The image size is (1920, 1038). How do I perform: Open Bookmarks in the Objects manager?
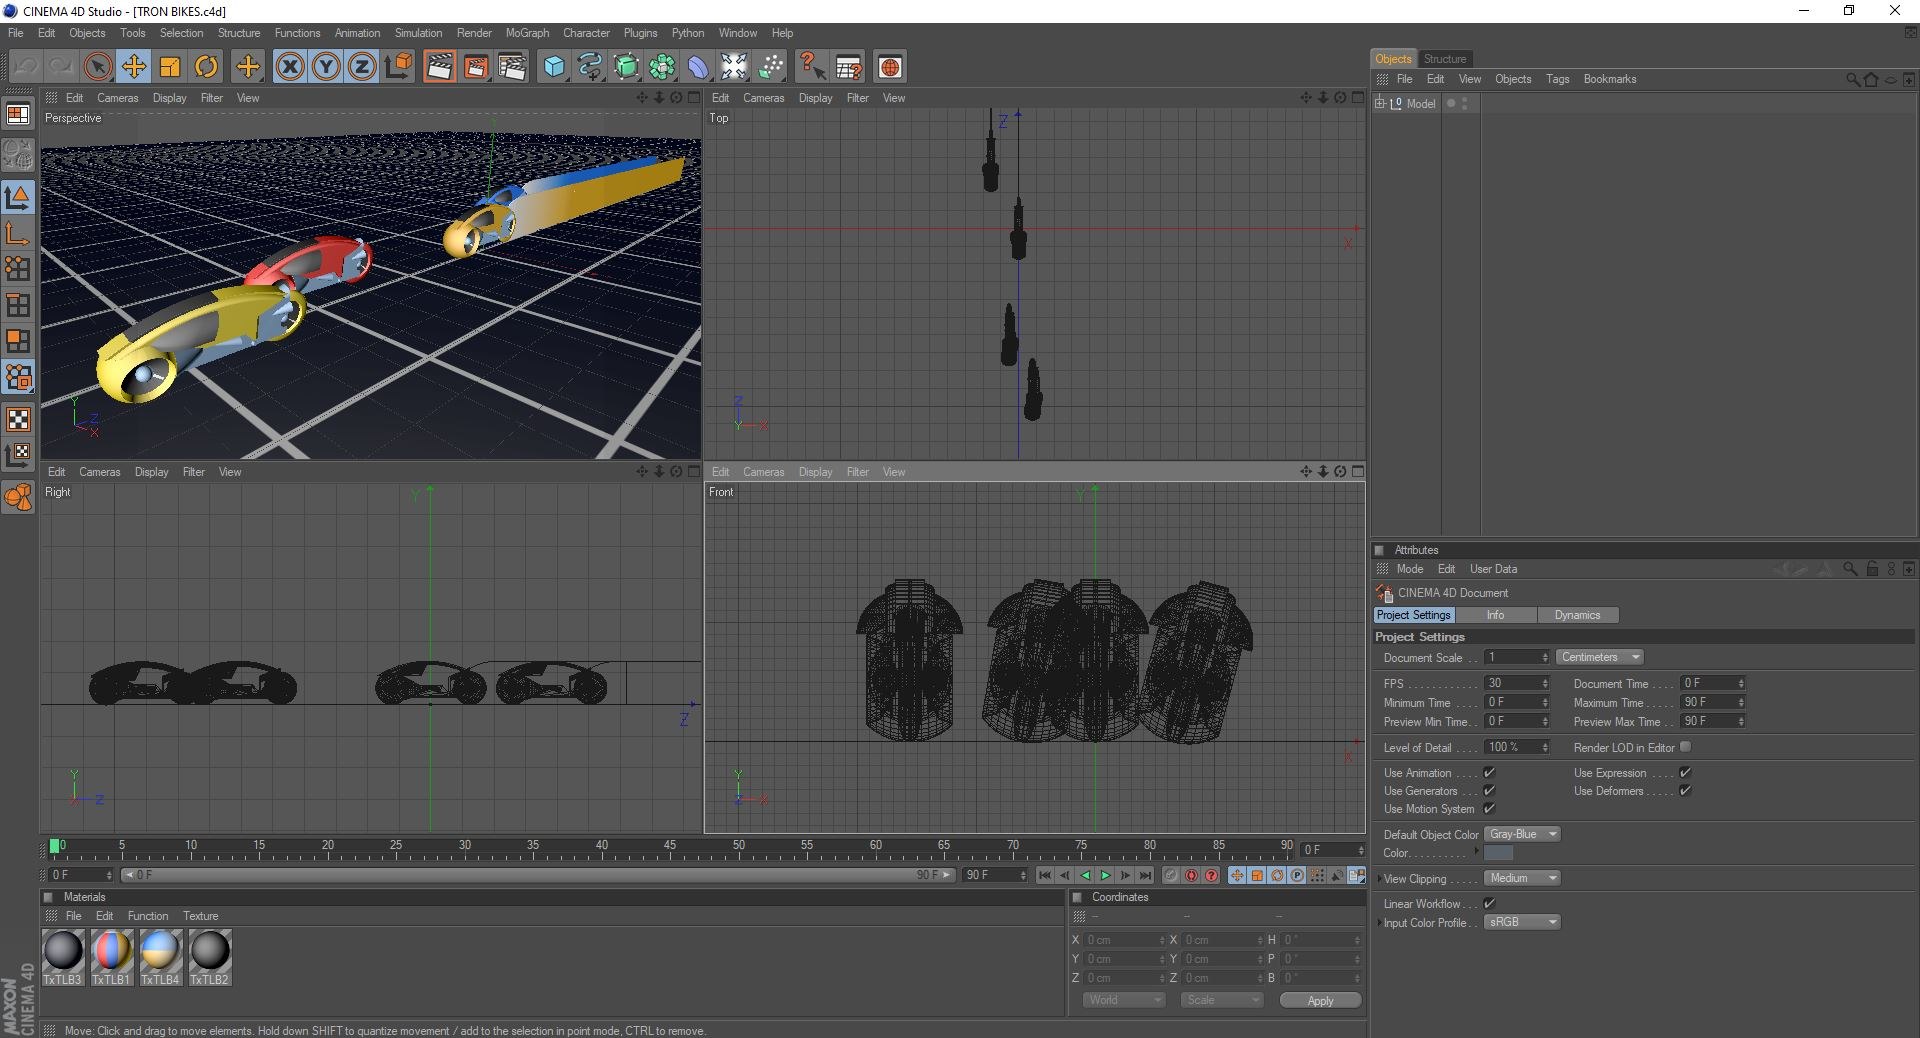click(1610, 79)
